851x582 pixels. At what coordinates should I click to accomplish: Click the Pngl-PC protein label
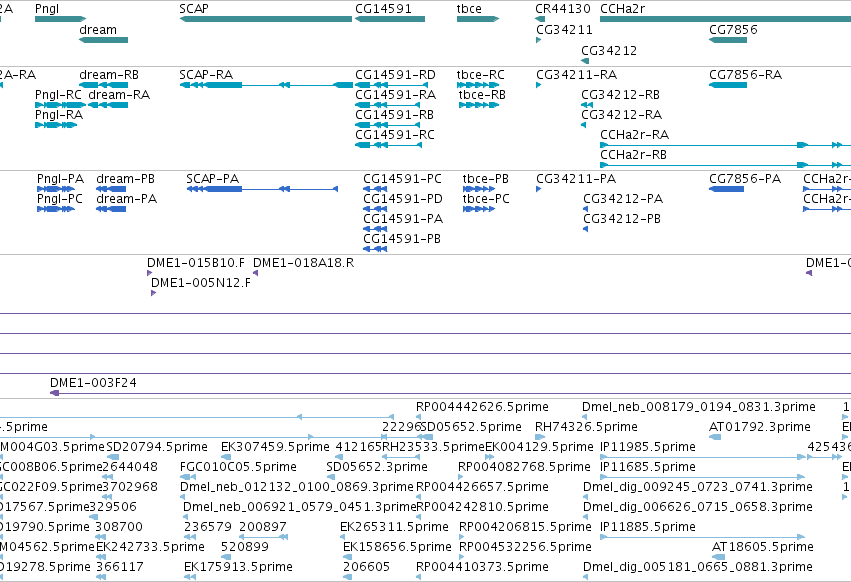[60, 199]
